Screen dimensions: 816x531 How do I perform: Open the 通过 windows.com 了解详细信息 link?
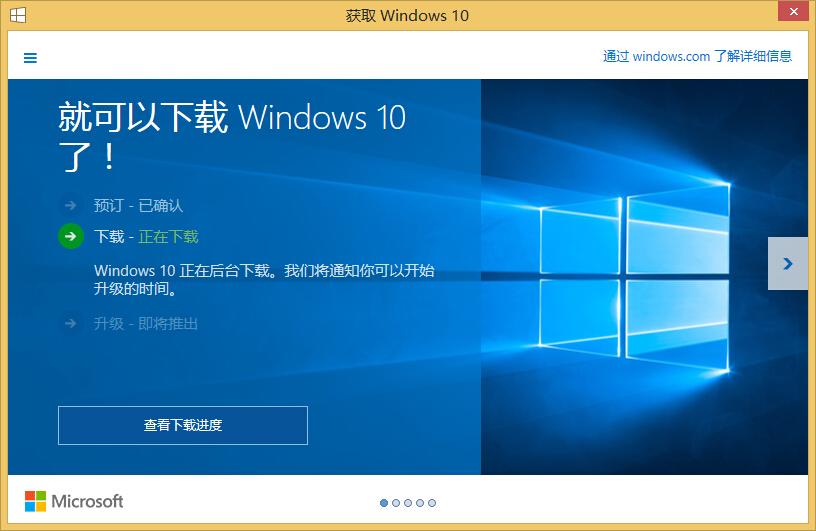697,56
